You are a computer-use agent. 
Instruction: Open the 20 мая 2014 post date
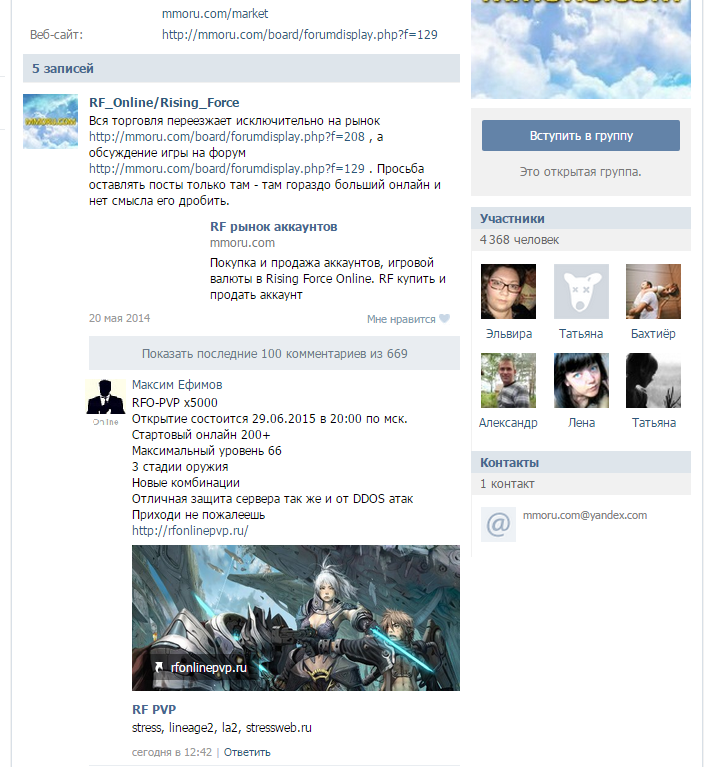click(x=119, y=318)
